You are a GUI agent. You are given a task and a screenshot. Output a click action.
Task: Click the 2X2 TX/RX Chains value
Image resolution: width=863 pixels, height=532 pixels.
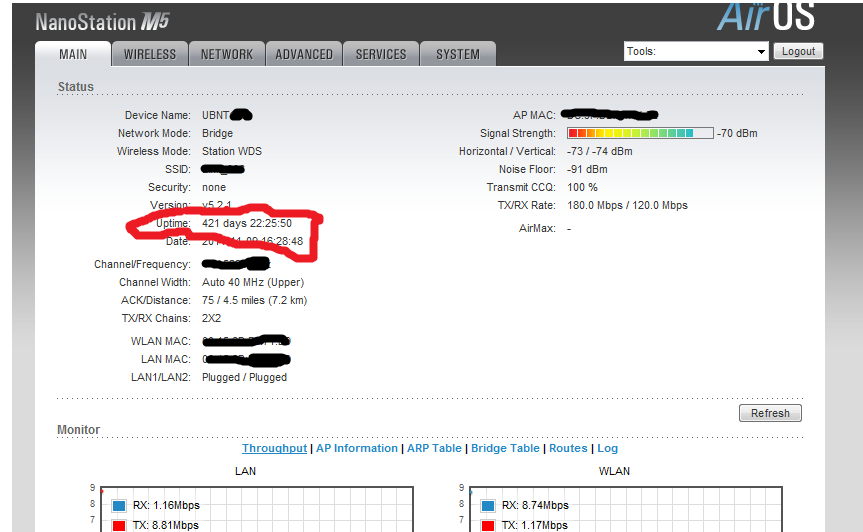click(x=211, y=319)
